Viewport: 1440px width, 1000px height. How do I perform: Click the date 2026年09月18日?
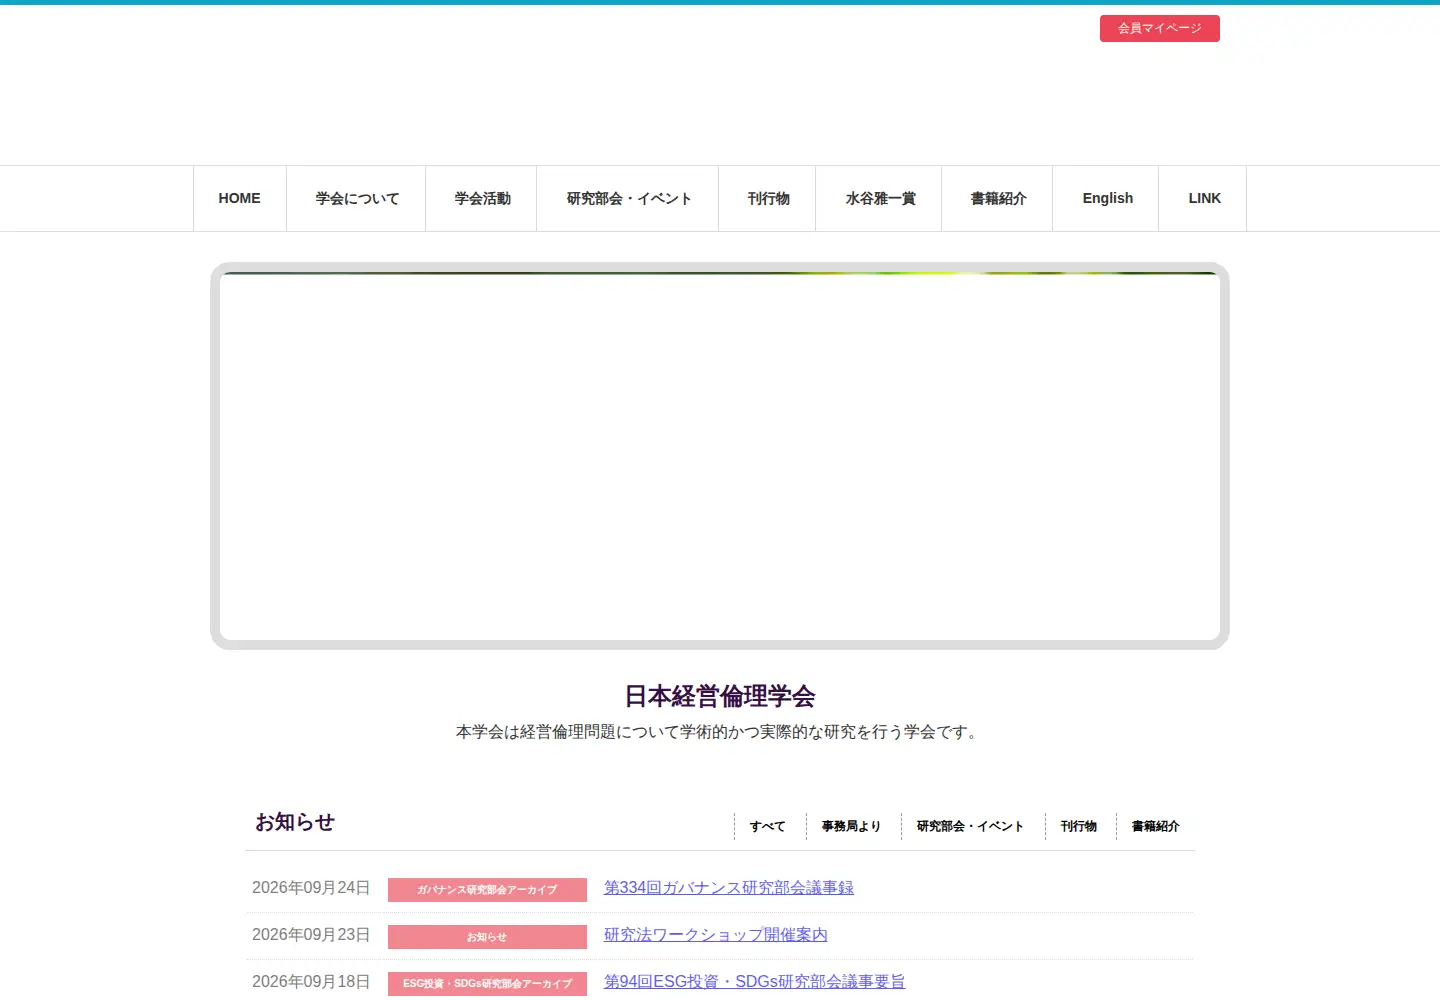point(311,982)
